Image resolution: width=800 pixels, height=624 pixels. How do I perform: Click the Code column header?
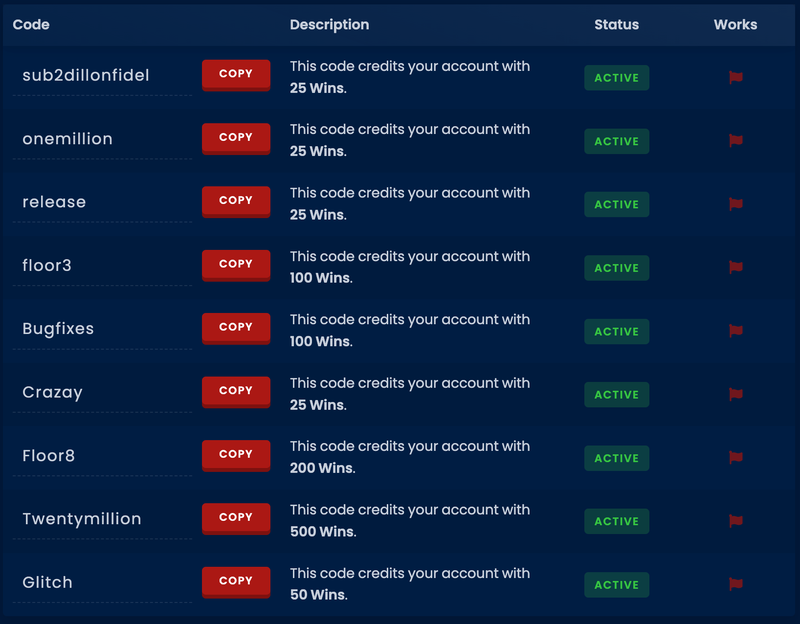point(31,24)
